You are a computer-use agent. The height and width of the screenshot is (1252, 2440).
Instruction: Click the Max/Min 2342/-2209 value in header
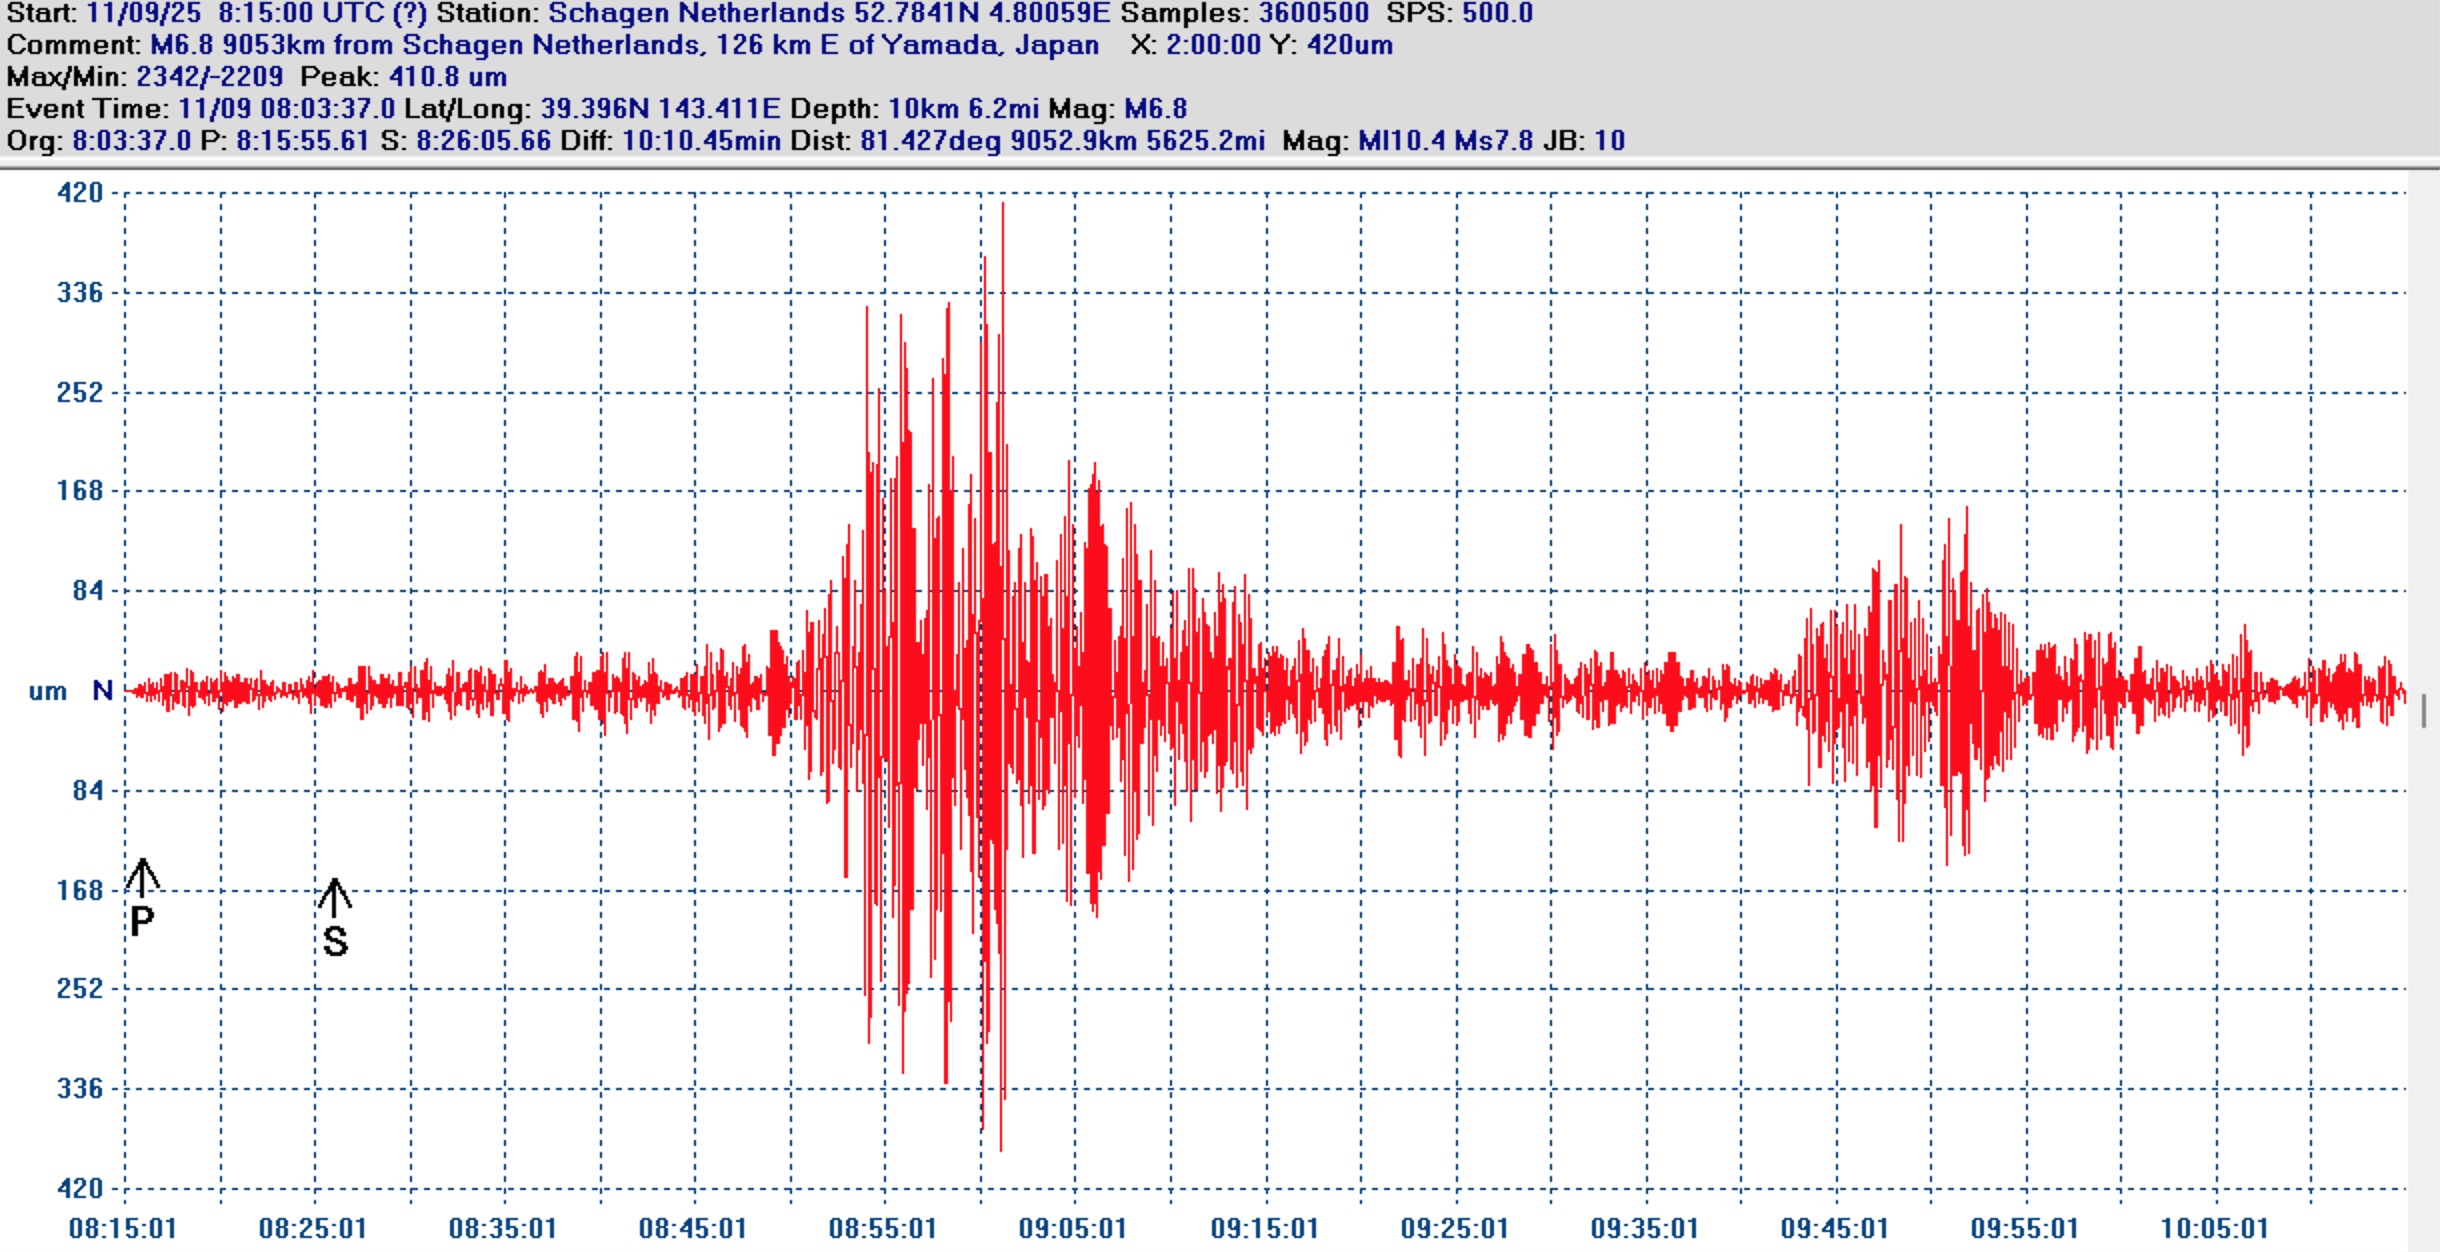[209, 77]
